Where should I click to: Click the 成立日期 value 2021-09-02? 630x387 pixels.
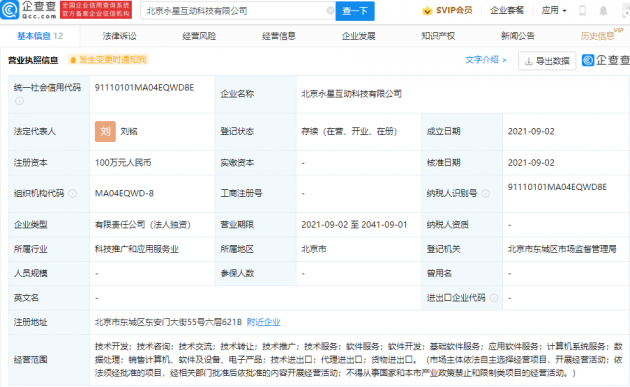pos(531,131)
